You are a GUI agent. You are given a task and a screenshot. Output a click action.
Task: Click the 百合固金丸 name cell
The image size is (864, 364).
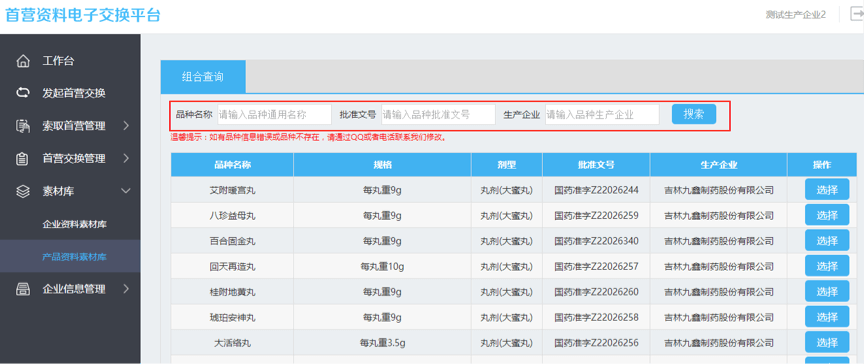point(233,241)
